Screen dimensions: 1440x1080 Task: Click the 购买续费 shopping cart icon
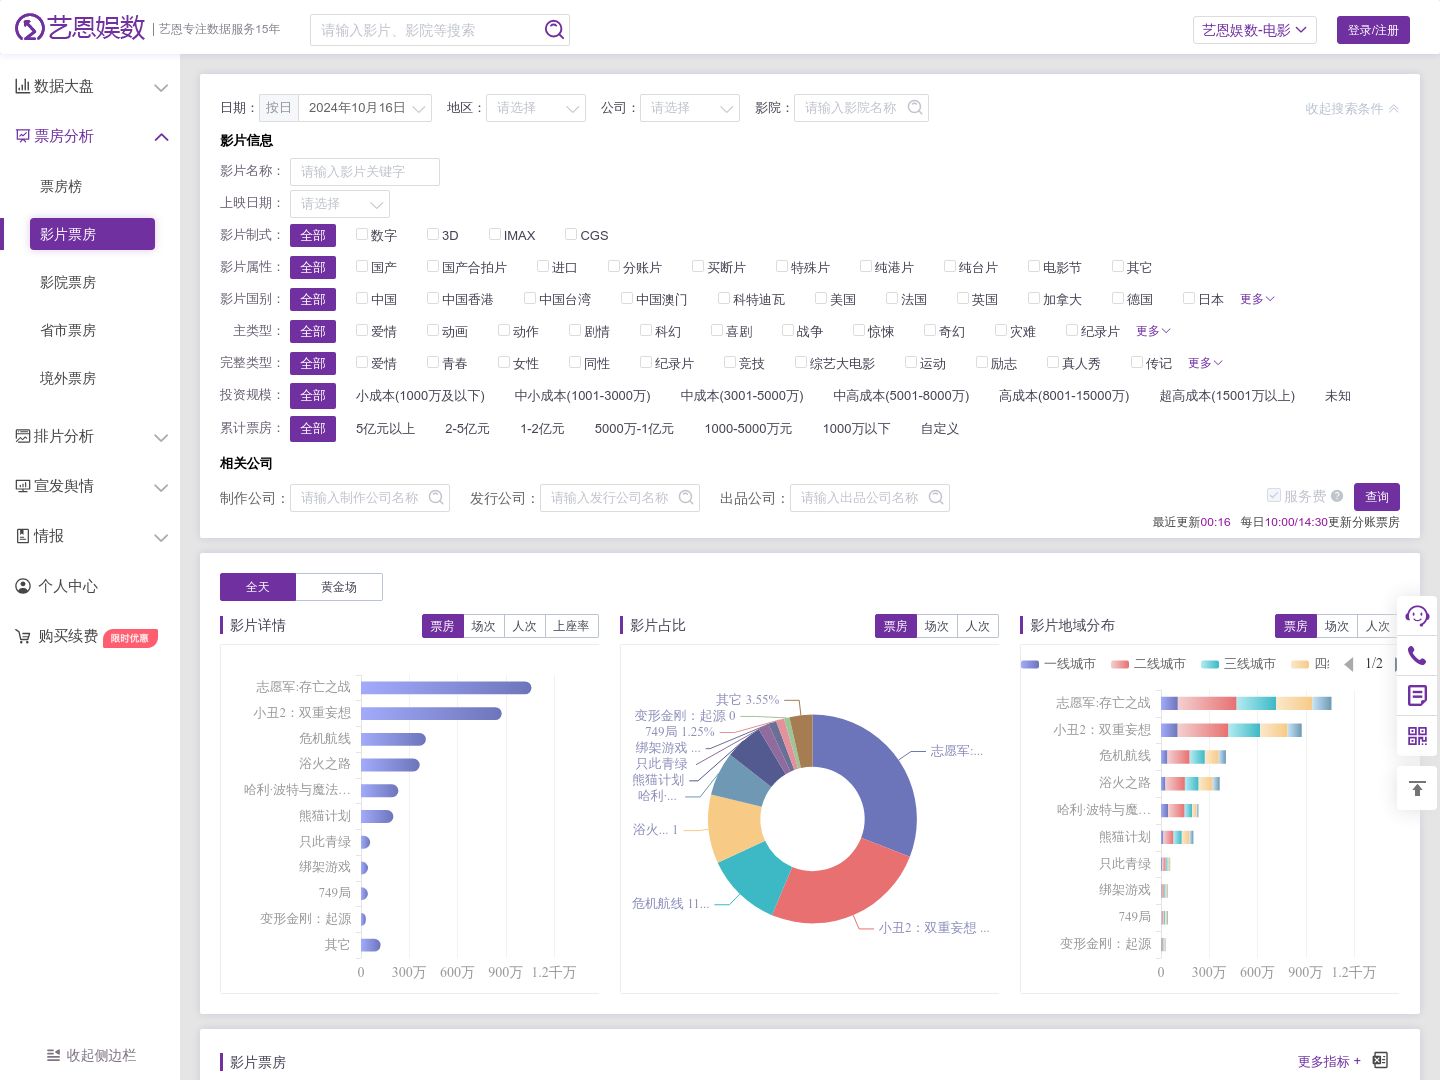pyautogui.click(x=22, y=636)
